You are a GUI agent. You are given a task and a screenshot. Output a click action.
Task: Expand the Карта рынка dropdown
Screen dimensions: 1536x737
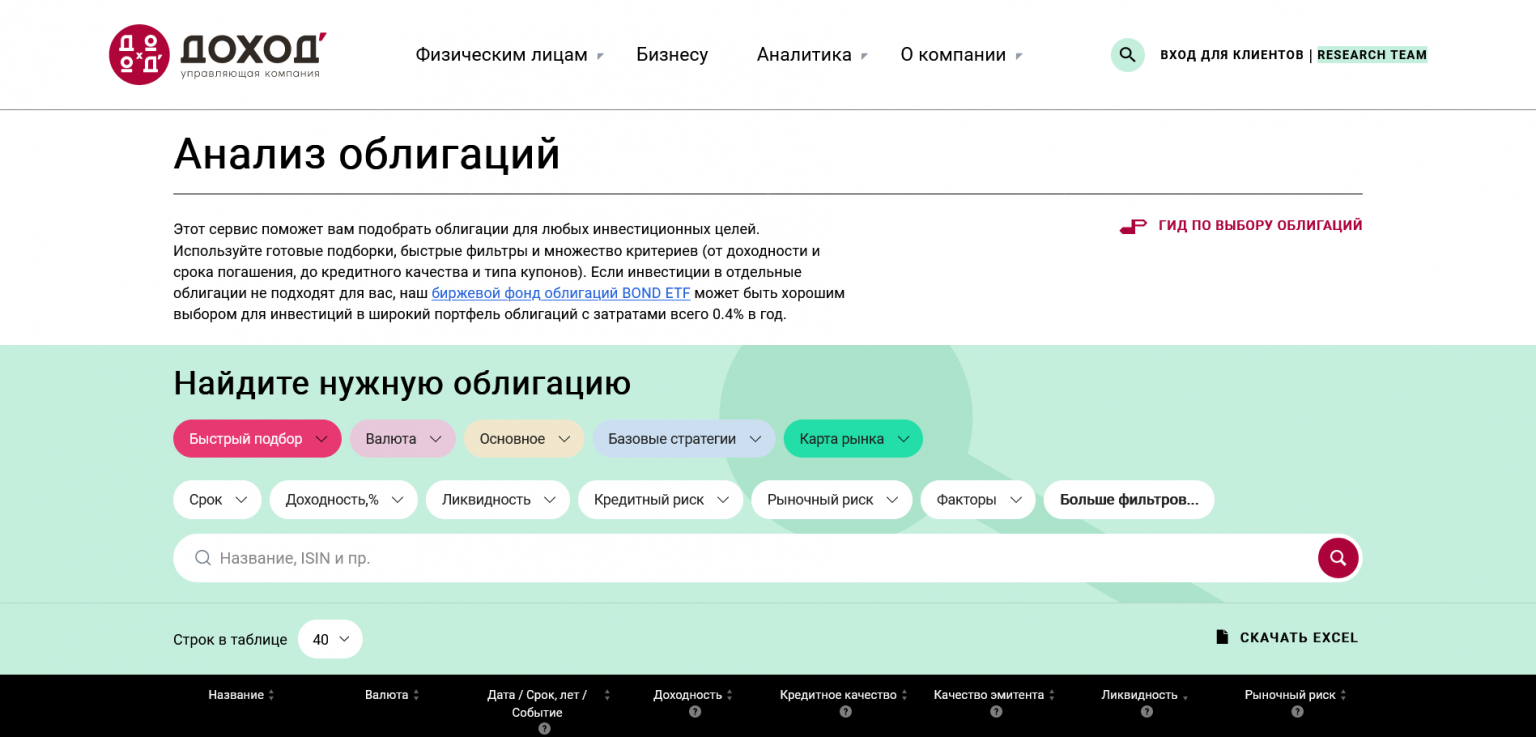852,439
